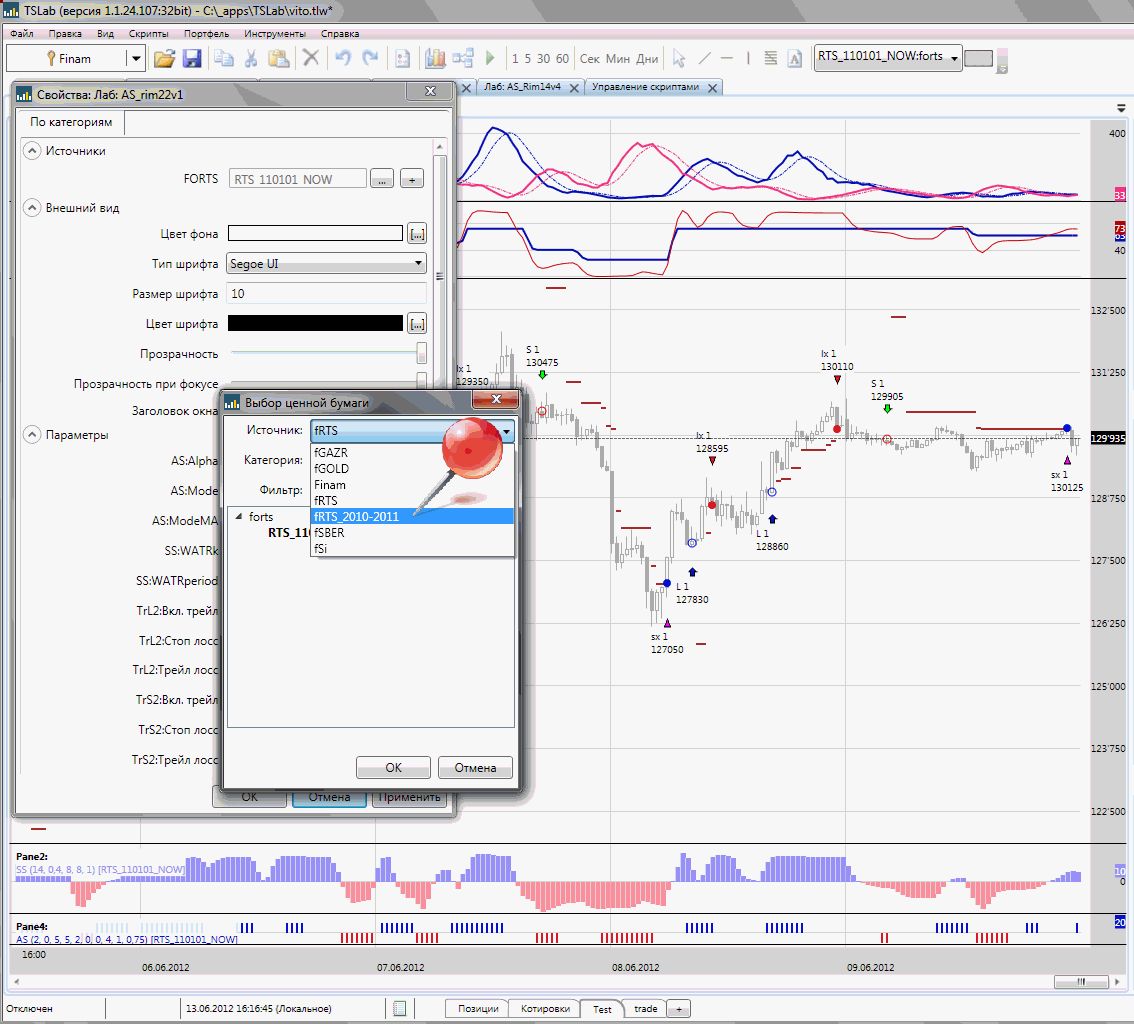Image resolution: width=1134 pixels, height=1024 pixels.
Task: Toggle the 30 interval button
Action: (543, 59)
